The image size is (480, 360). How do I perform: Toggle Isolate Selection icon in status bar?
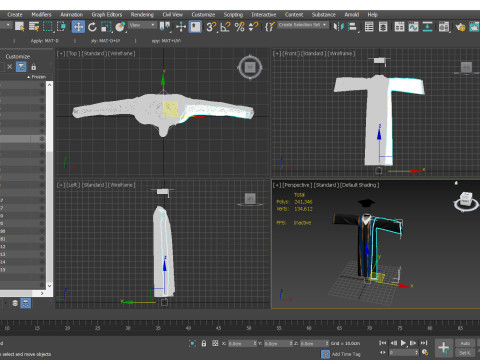point(192,343)
